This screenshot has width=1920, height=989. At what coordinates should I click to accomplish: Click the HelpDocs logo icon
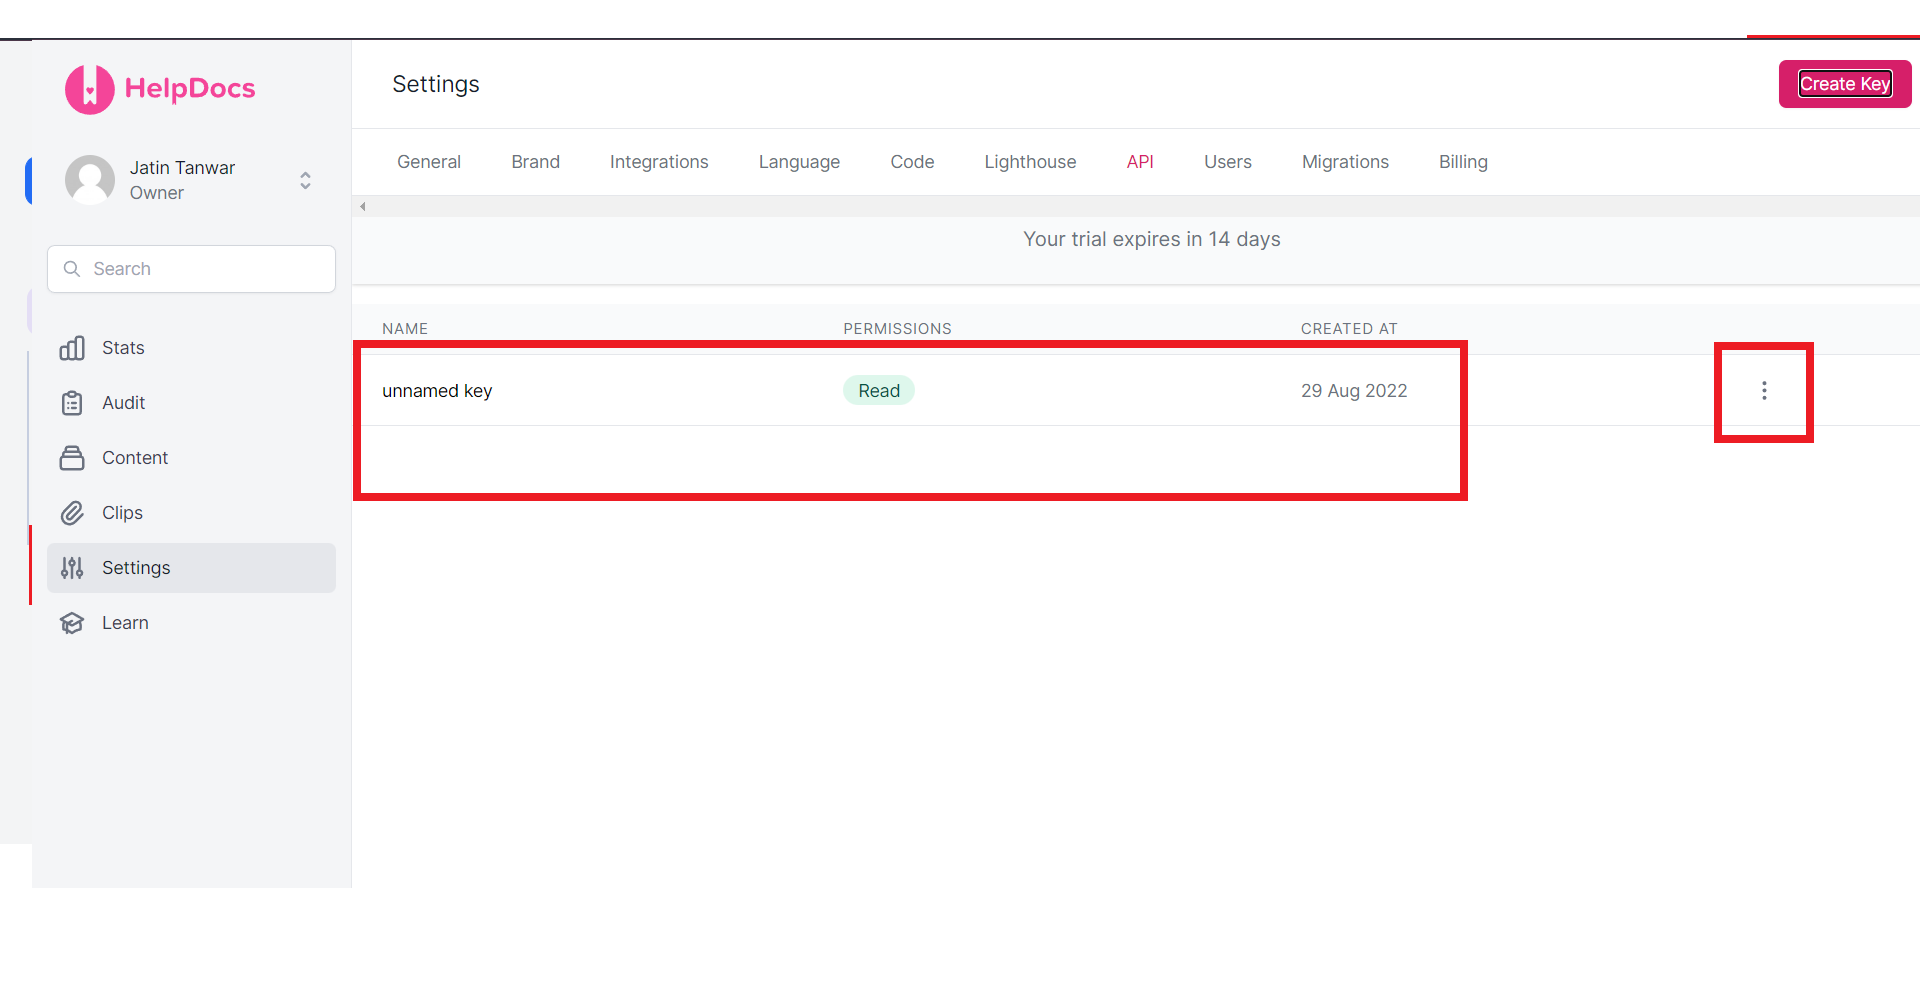(90, 89)
